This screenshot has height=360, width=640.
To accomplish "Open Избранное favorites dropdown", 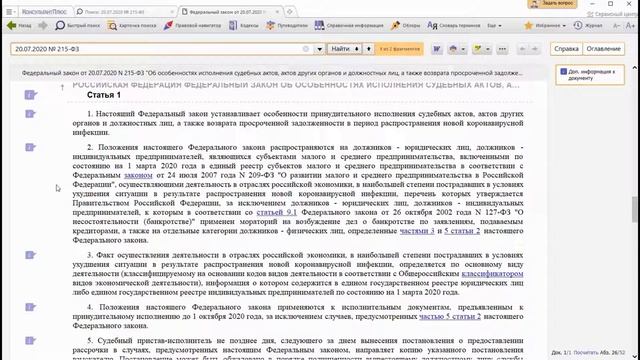I will tap(545, 25).
